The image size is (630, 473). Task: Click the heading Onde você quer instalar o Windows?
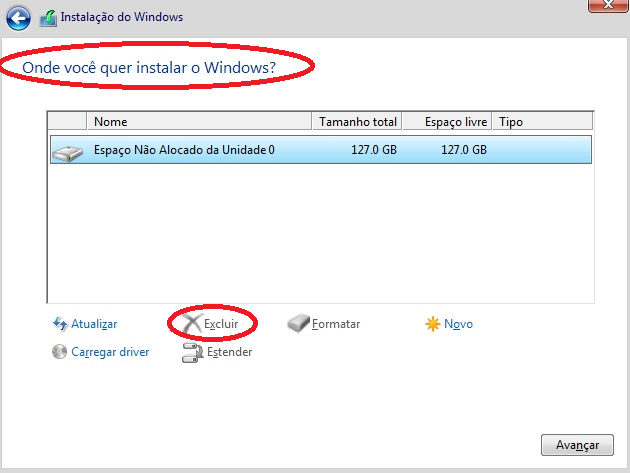point(149,68)
